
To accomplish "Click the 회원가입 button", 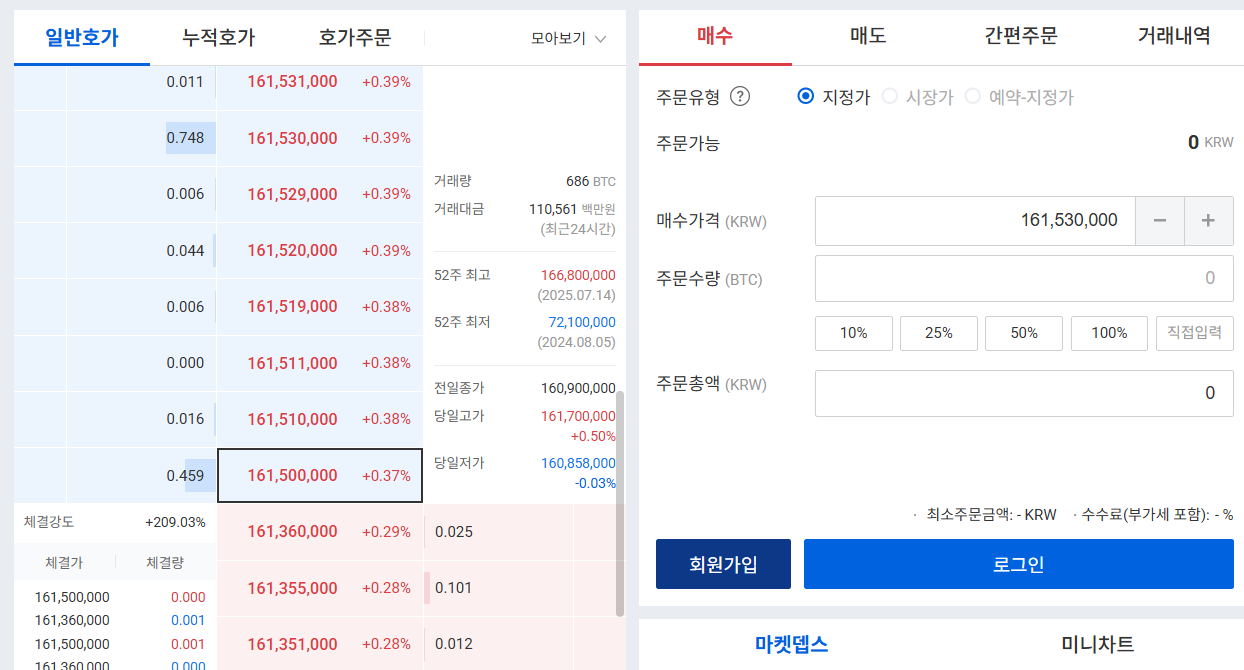I will [723, 564].
